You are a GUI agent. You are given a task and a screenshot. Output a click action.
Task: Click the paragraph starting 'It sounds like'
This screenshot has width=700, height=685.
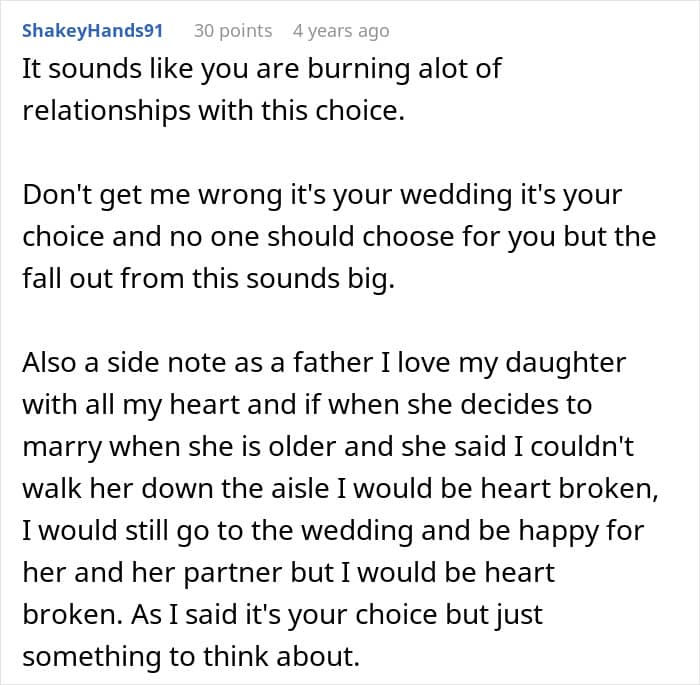[262, 90]
